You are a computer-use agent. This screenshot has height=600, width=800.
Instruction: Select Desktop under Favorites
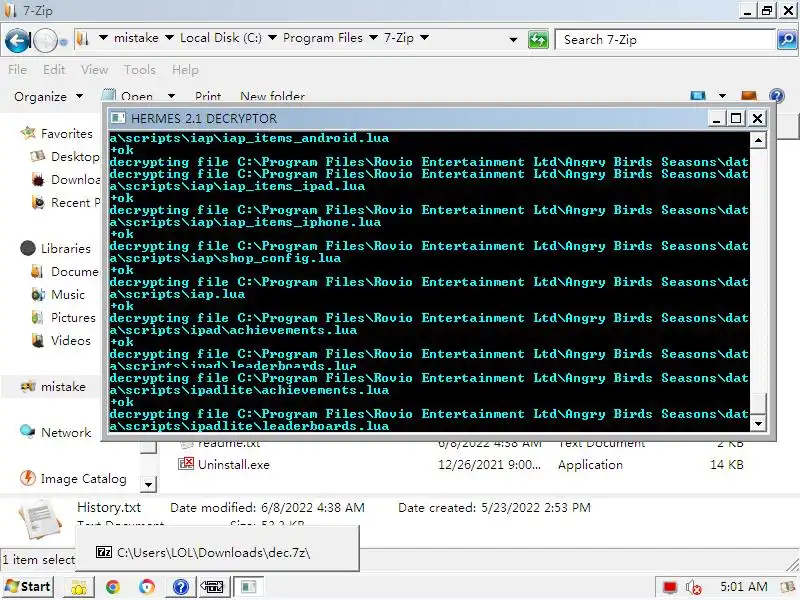75,157
